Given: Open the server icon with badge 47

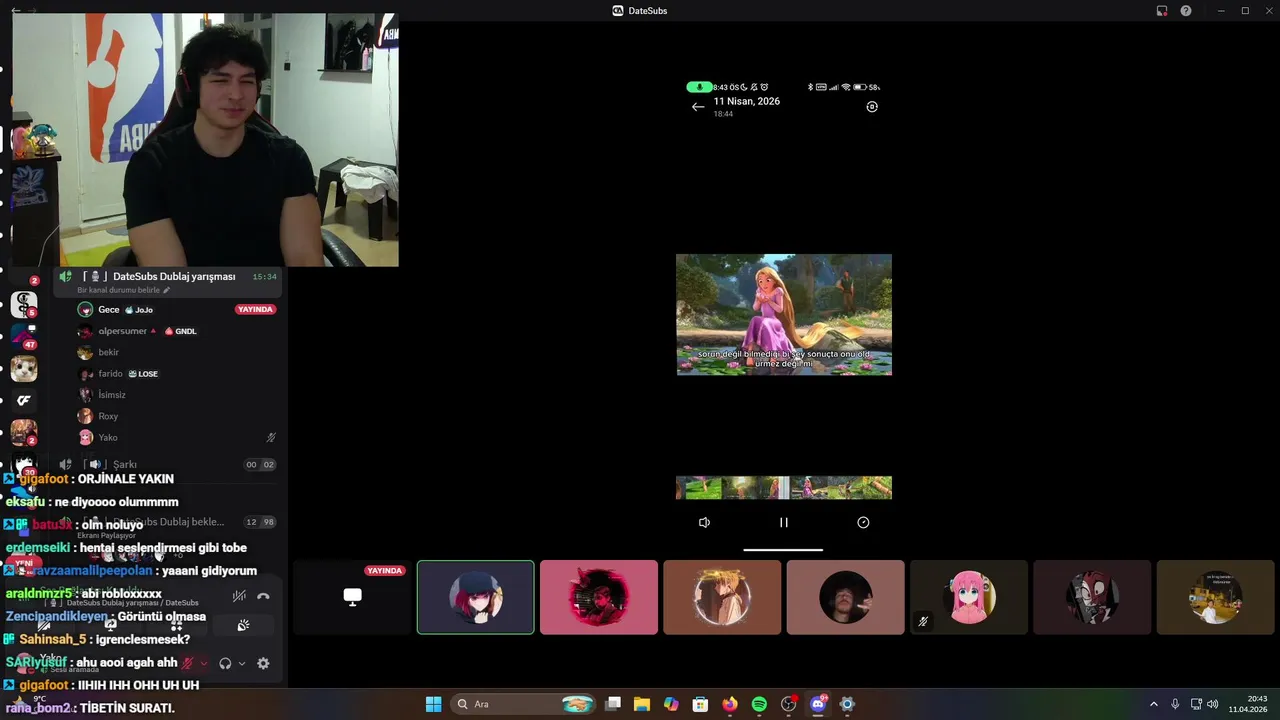Looking at the screenshot, I should [x=24, y=336].
